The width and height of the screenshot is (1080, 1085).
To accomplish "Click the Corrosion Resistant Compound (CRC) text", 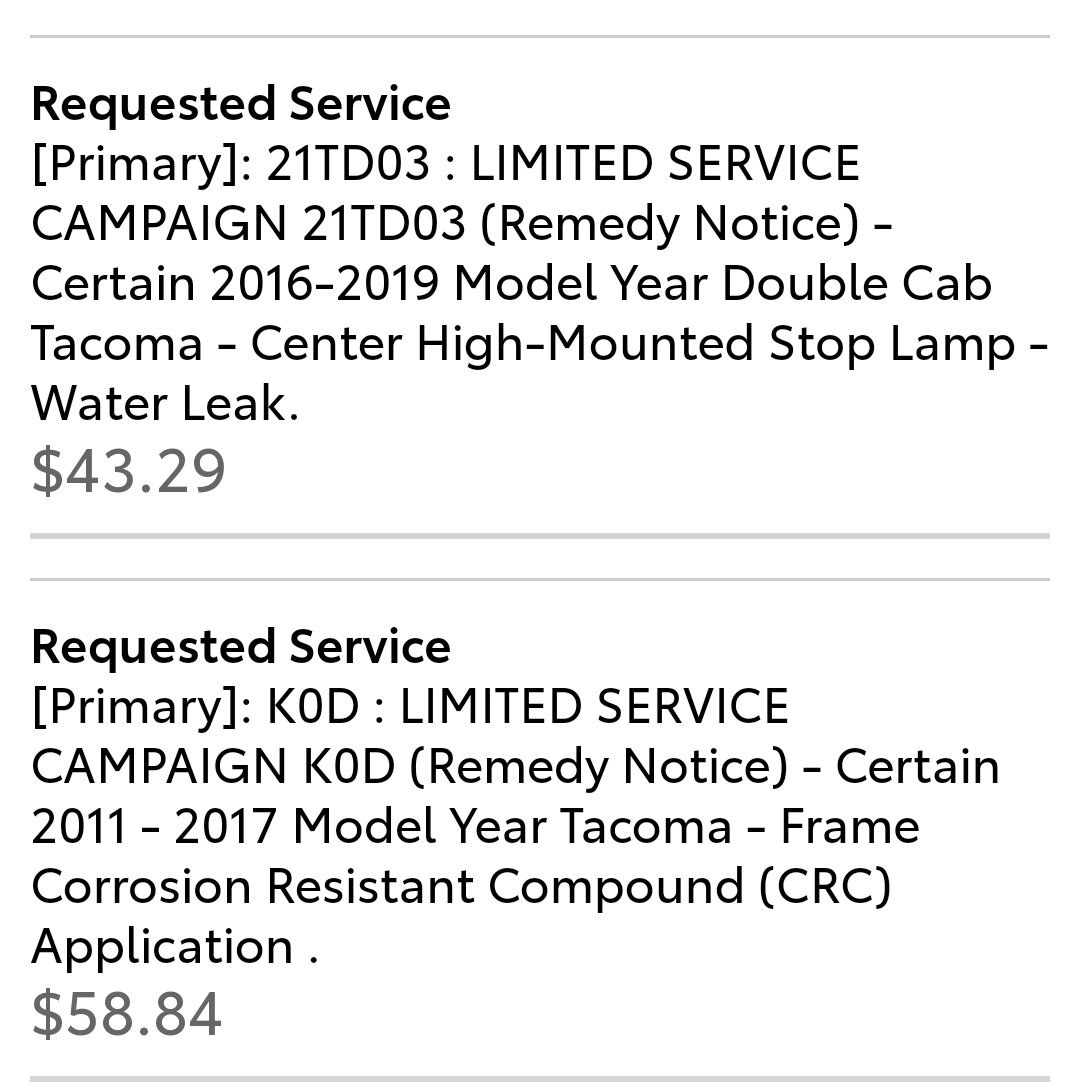I will [x=461, y=887].
